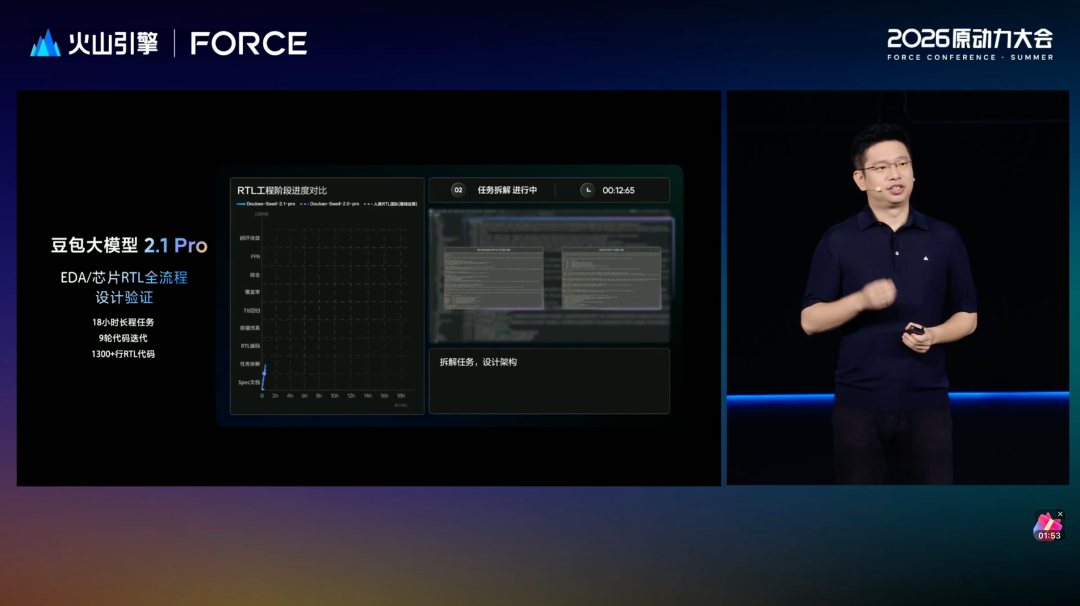Click the 设计验证 text
This screenshot has height=606, width=1080.
(124, 297)
